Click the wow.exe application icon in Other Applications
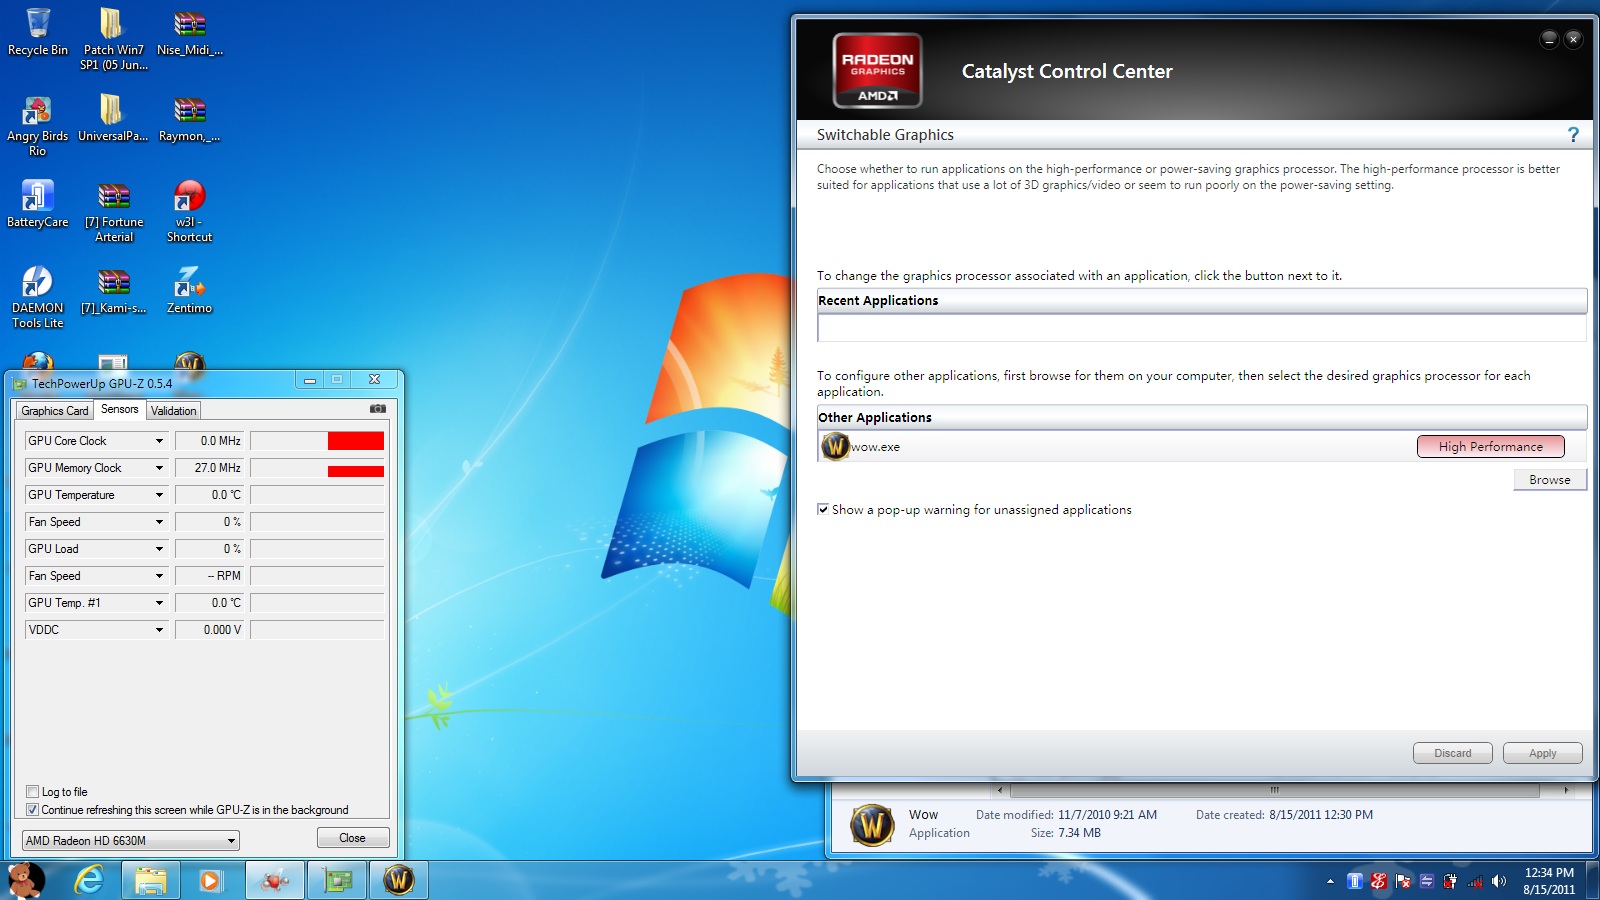Viewport: 1600px width, 900px height. 835,446
